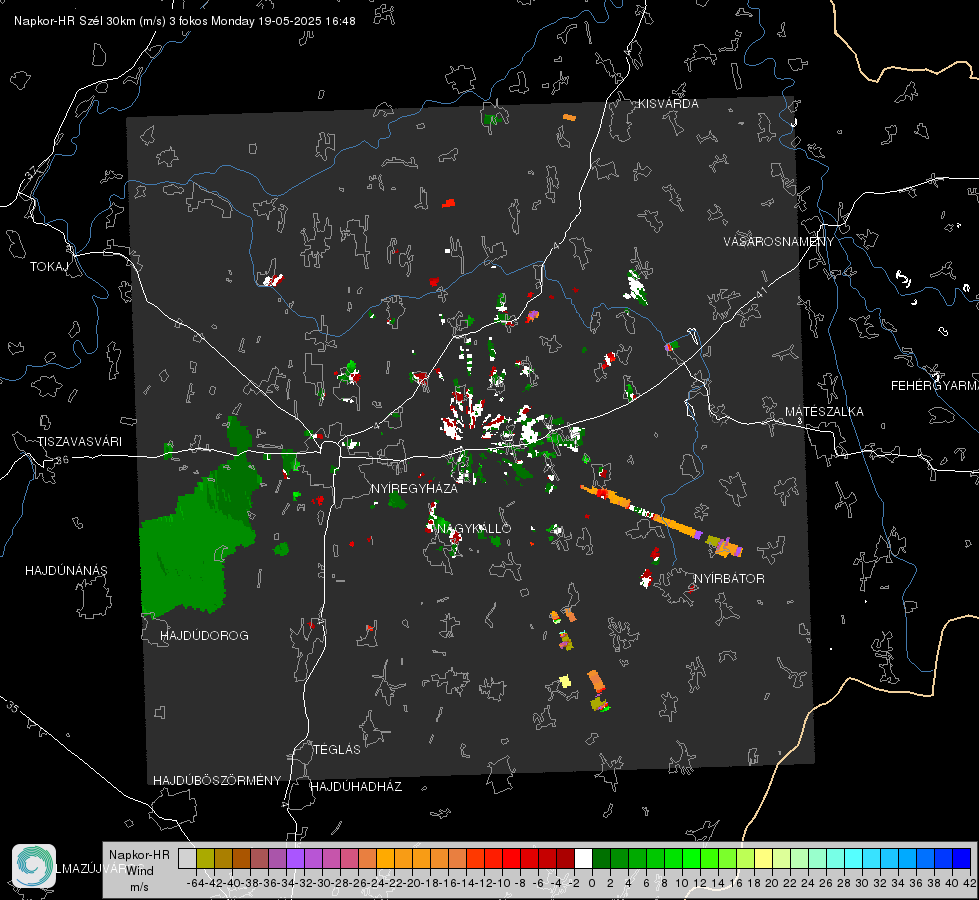Click the yellow legend swatch between 18 and 20

click(x=763, y=858)
